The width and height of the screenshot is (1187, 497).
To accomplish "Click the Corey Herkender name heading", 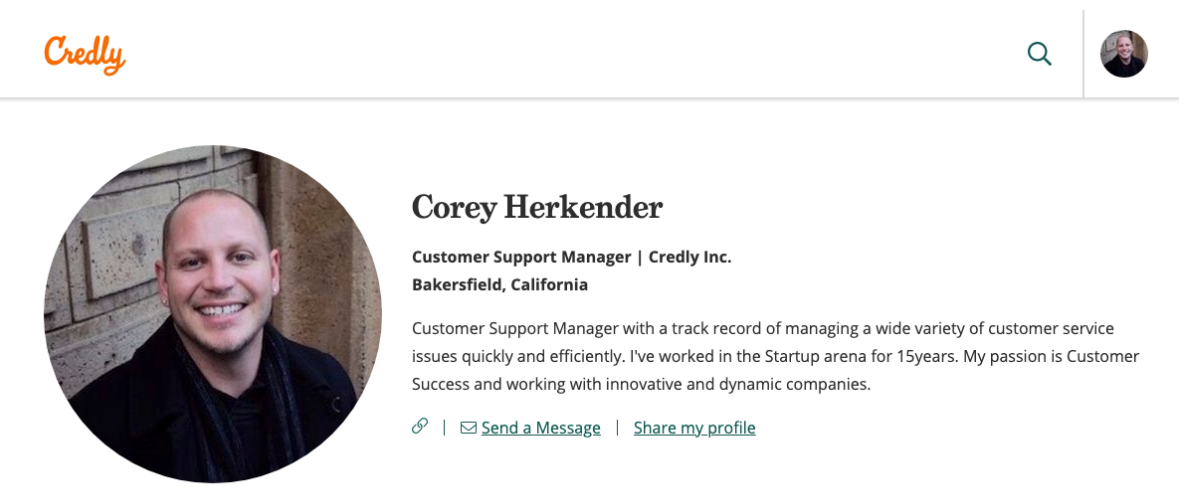I will (x=537, y=207).
